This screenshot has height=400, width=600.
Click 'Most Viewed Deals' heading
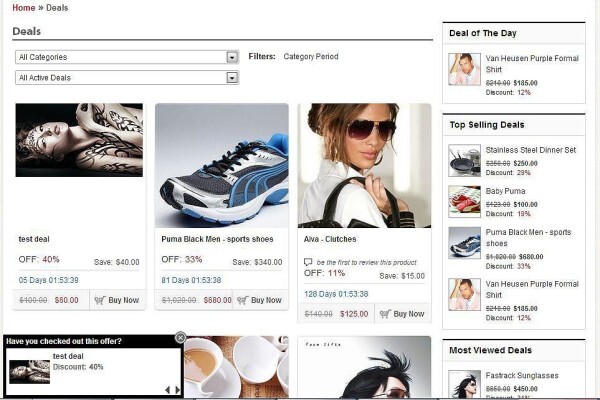click(x=491, y=350)
